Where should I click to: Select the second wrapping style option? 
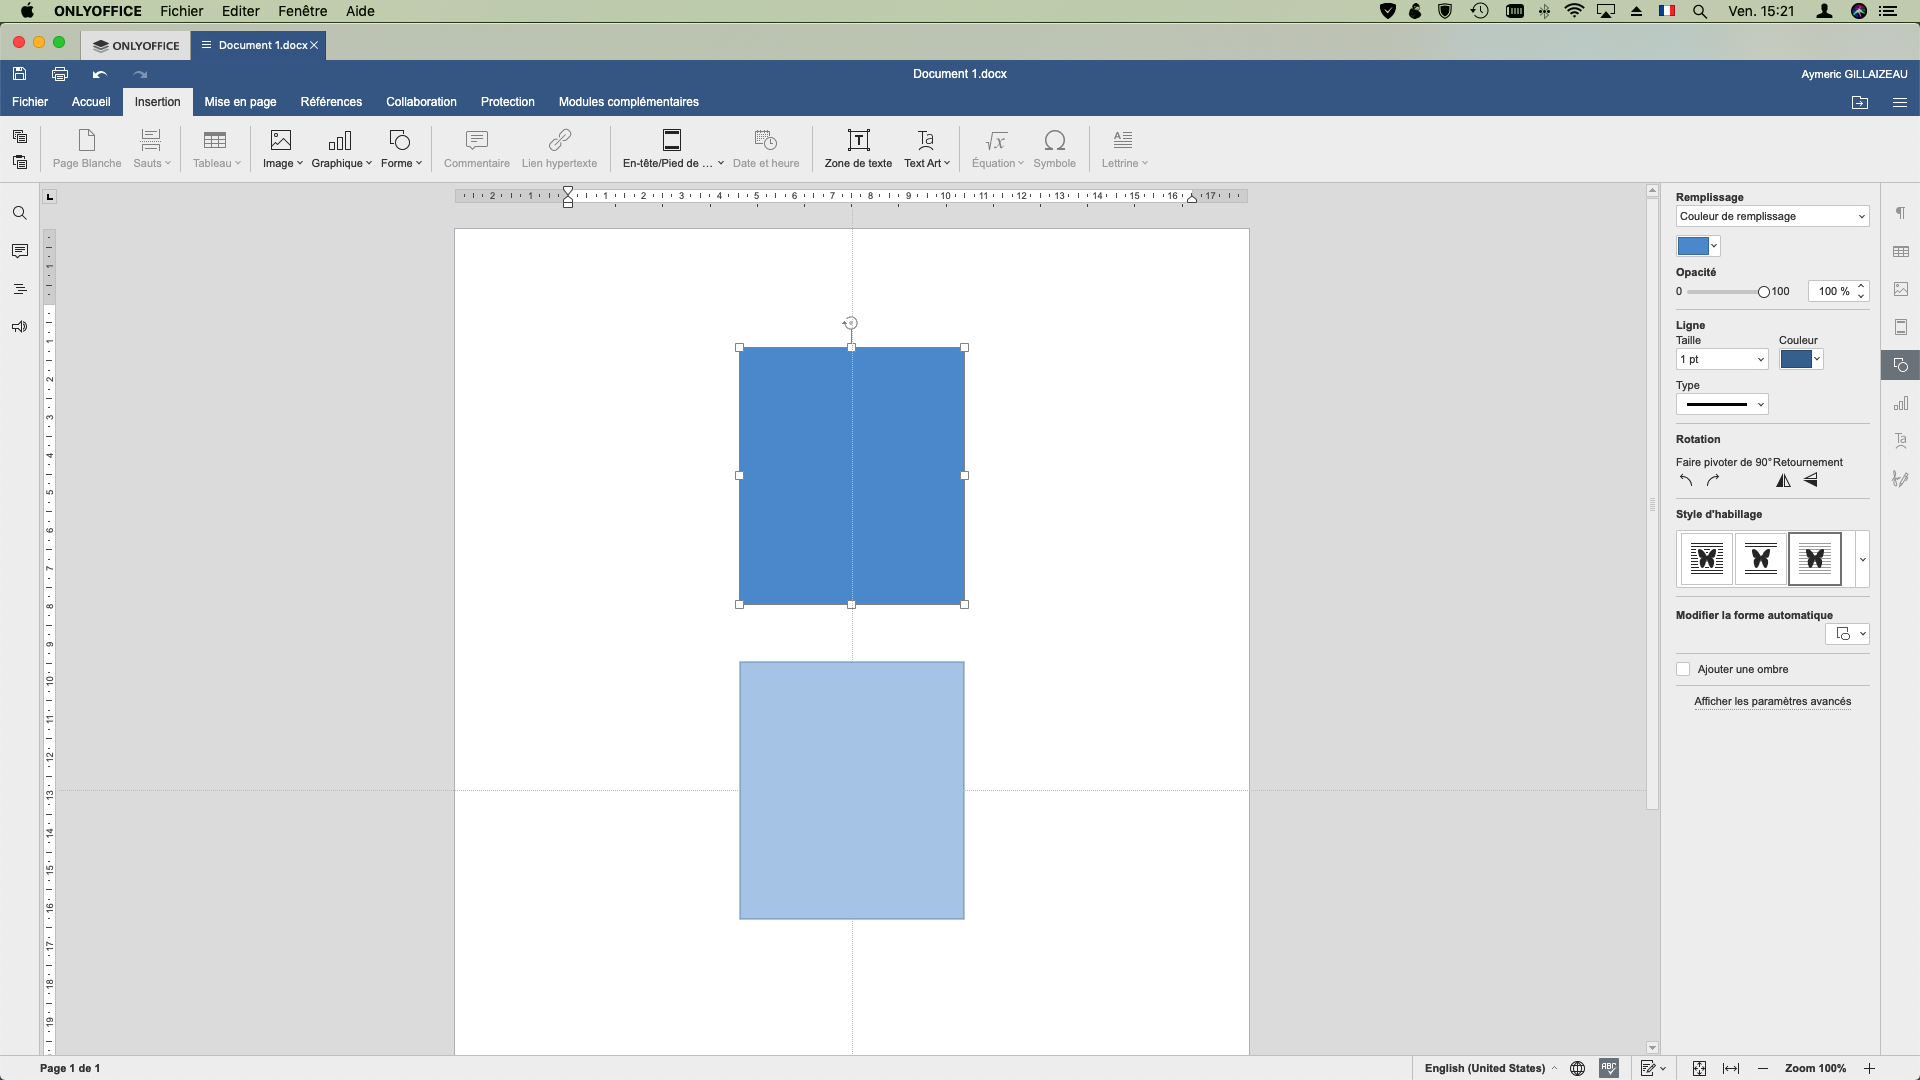point(1760,559)
